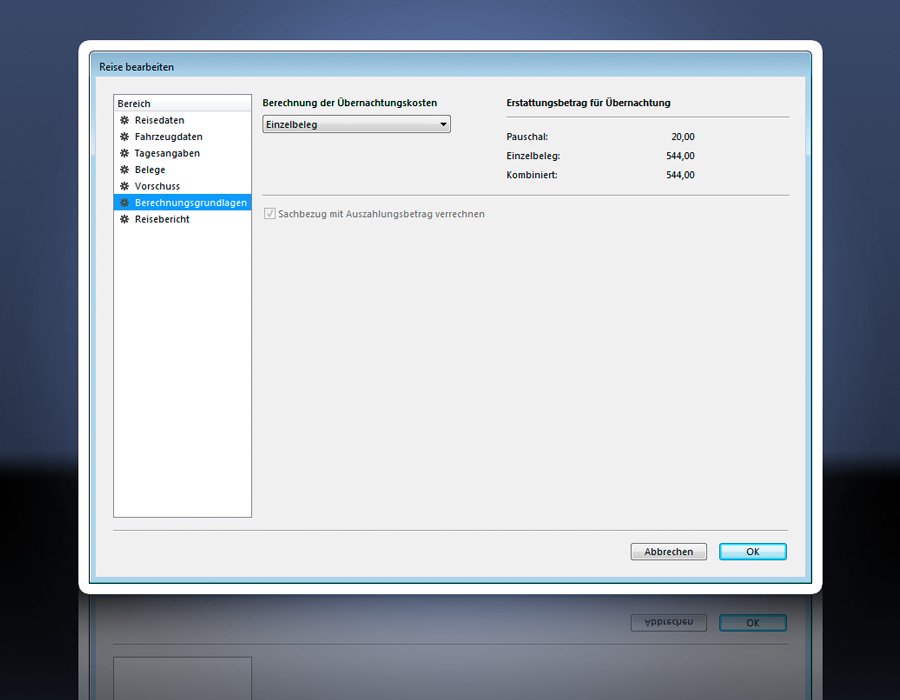The height and width of the screenshot is (700, 900).
Task: Click the gear icon beside Tagesangaben
Action: [x=124, y=153]
